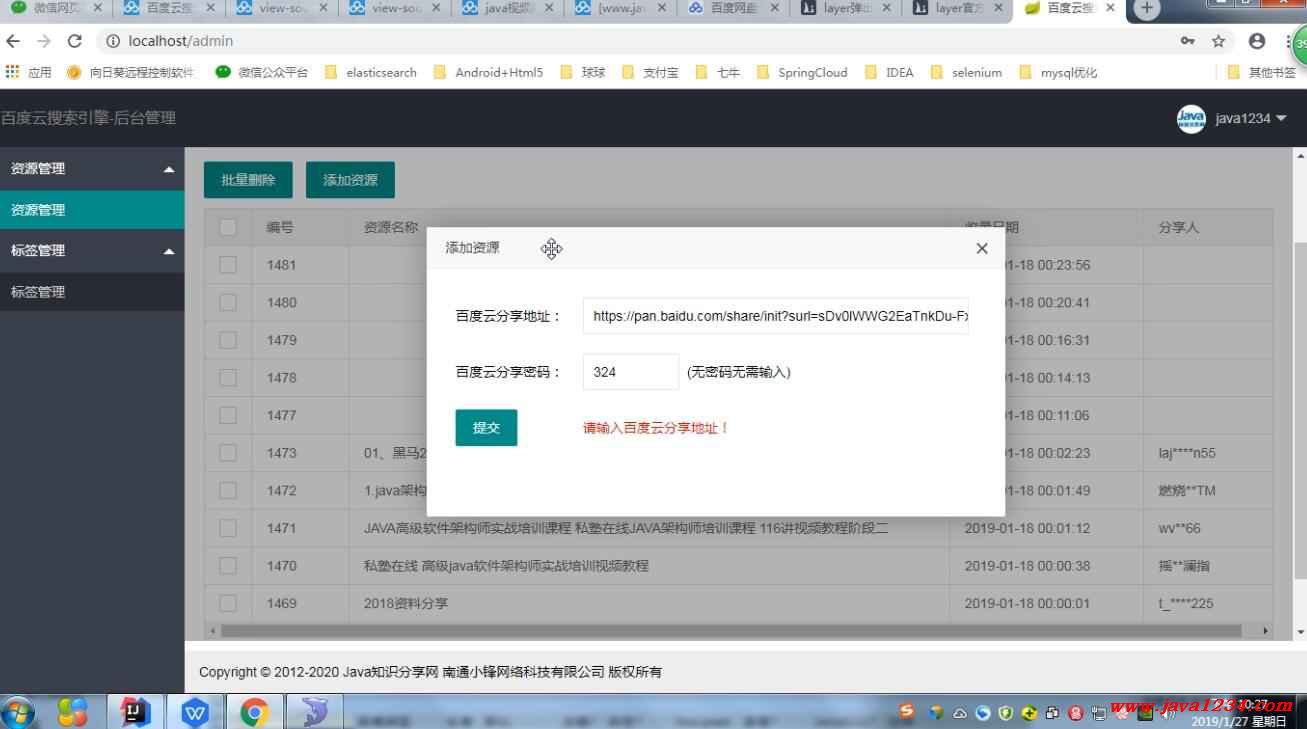Open the 其他书签 folder
Screen dimensions: 1307x729
1262,72
